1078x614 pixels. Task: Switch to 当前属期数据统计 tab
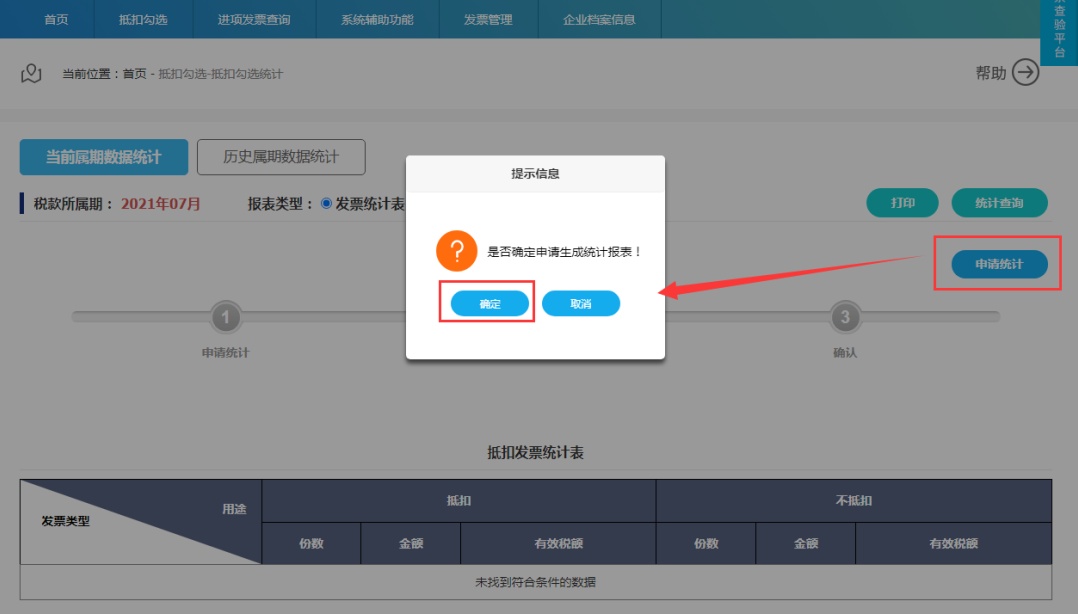click(104, 157)
